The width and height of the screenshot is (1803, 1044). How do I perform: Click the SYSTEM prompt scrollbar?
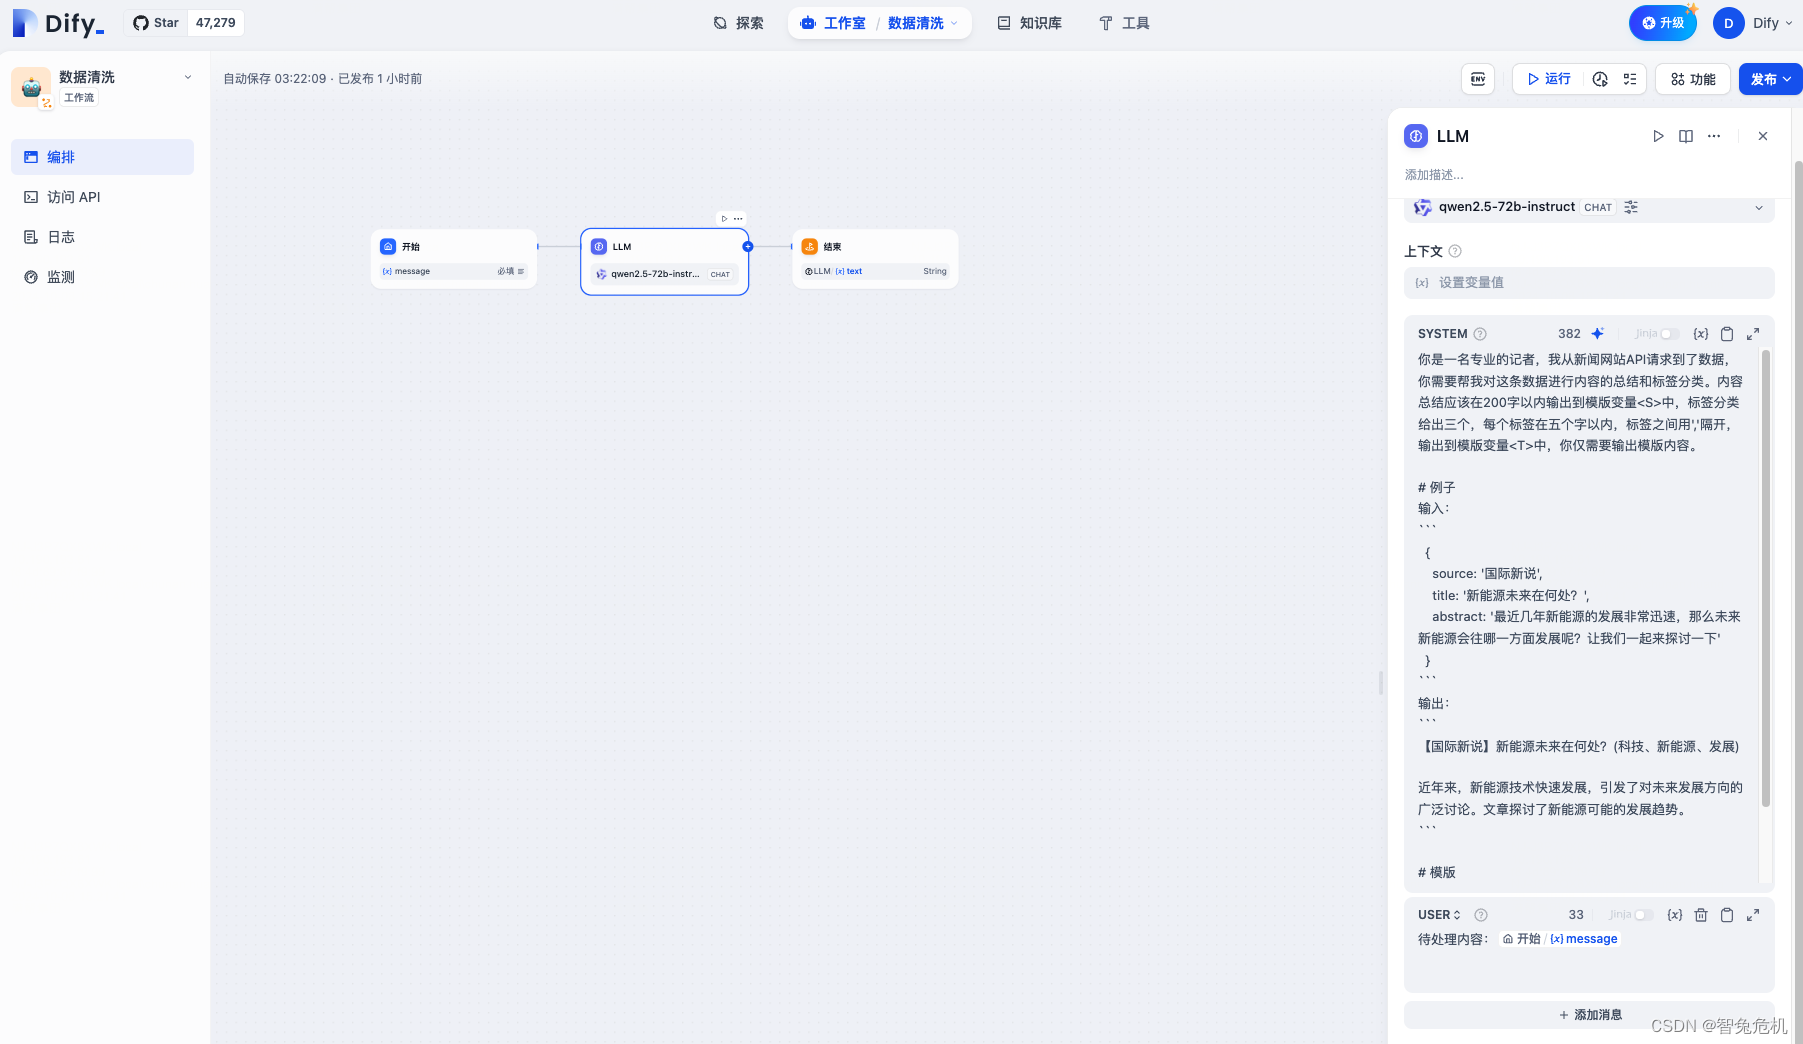coord(1766,578)
